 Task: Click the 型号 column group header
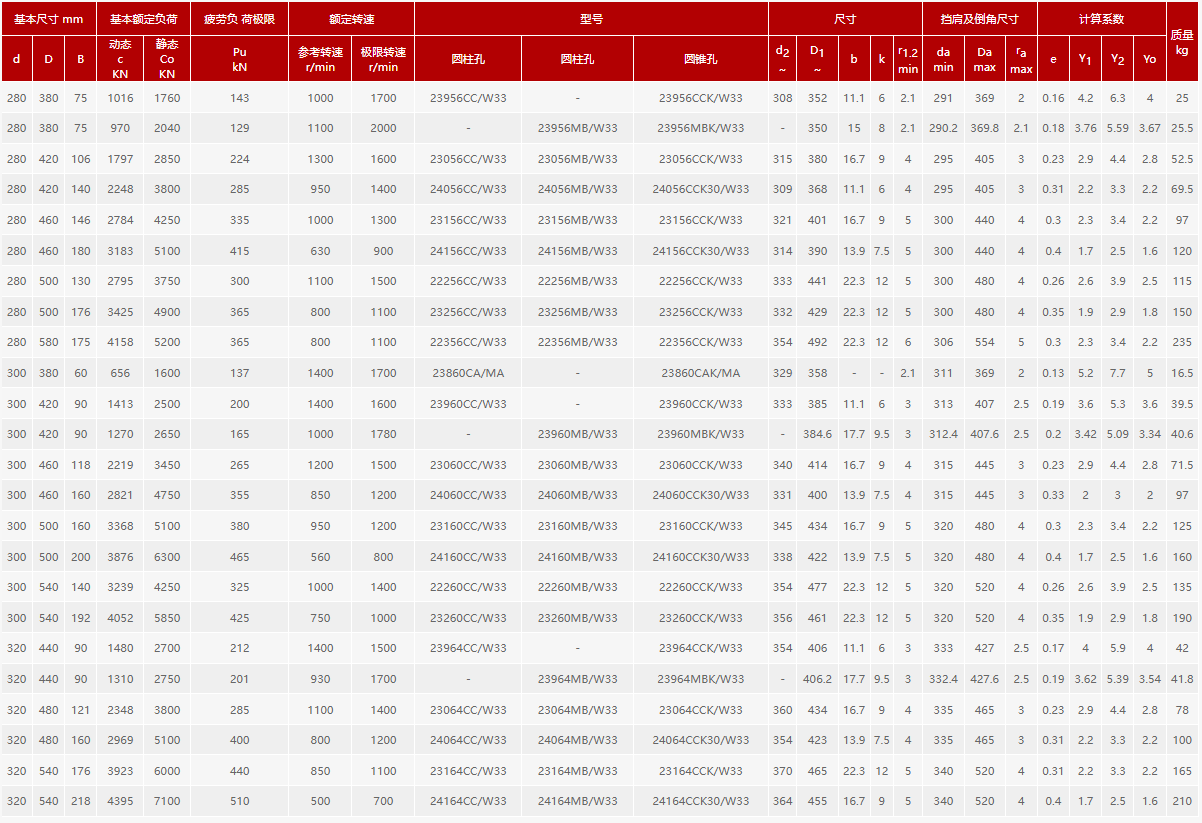[591, 19]
